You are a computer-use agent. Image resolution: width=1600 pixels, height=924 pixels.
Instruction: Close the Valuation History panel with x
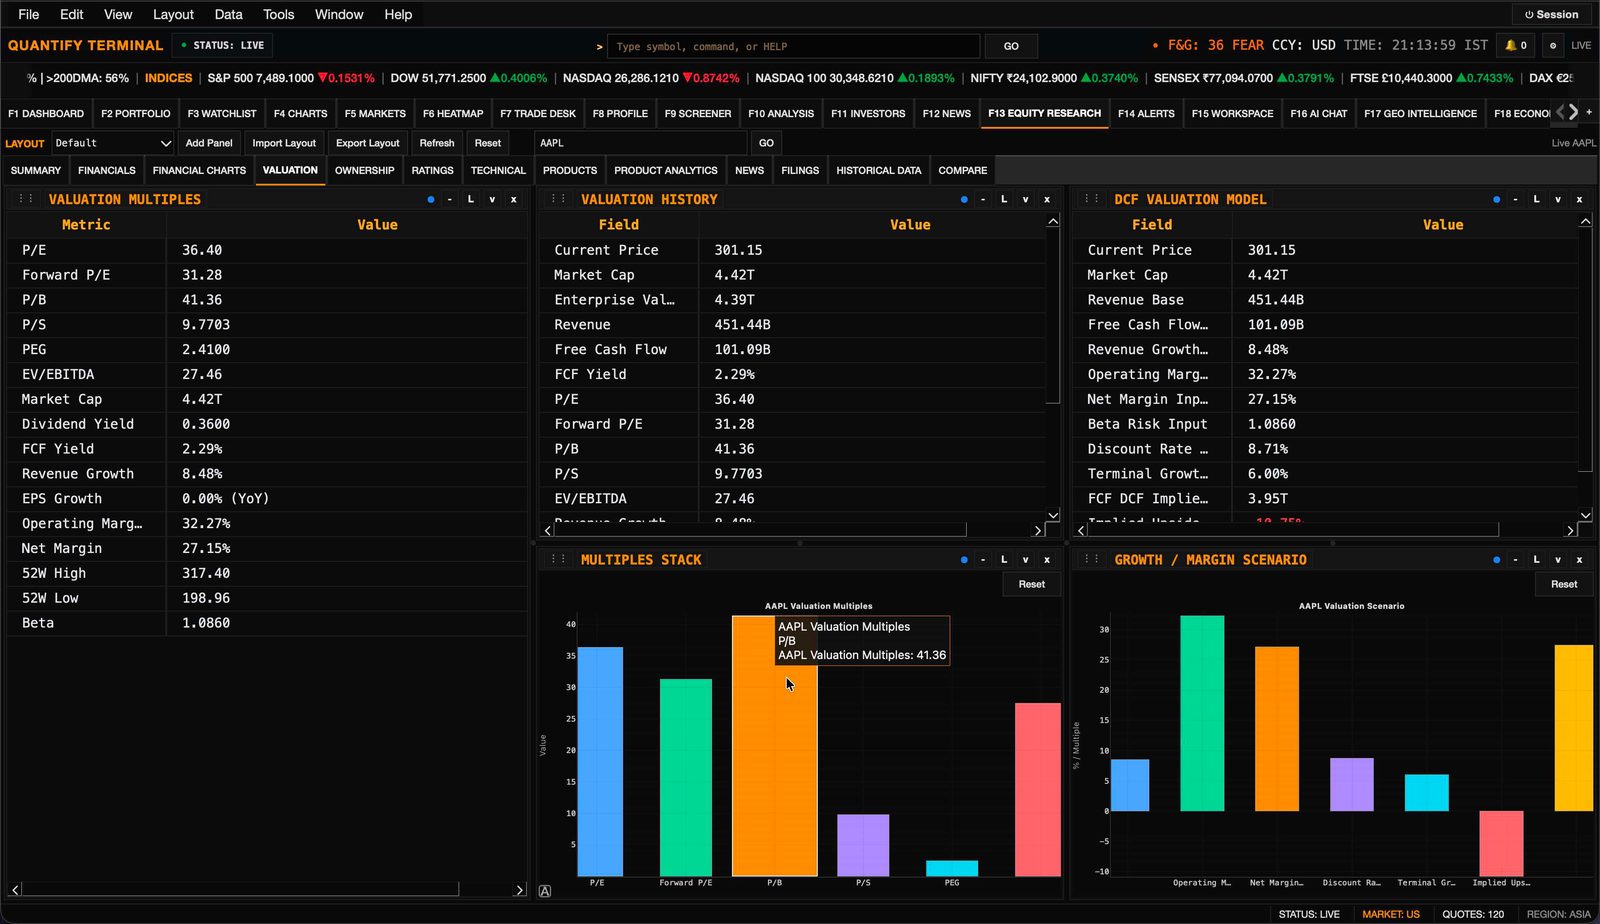pyautogui.click(x=1047, y=199)
